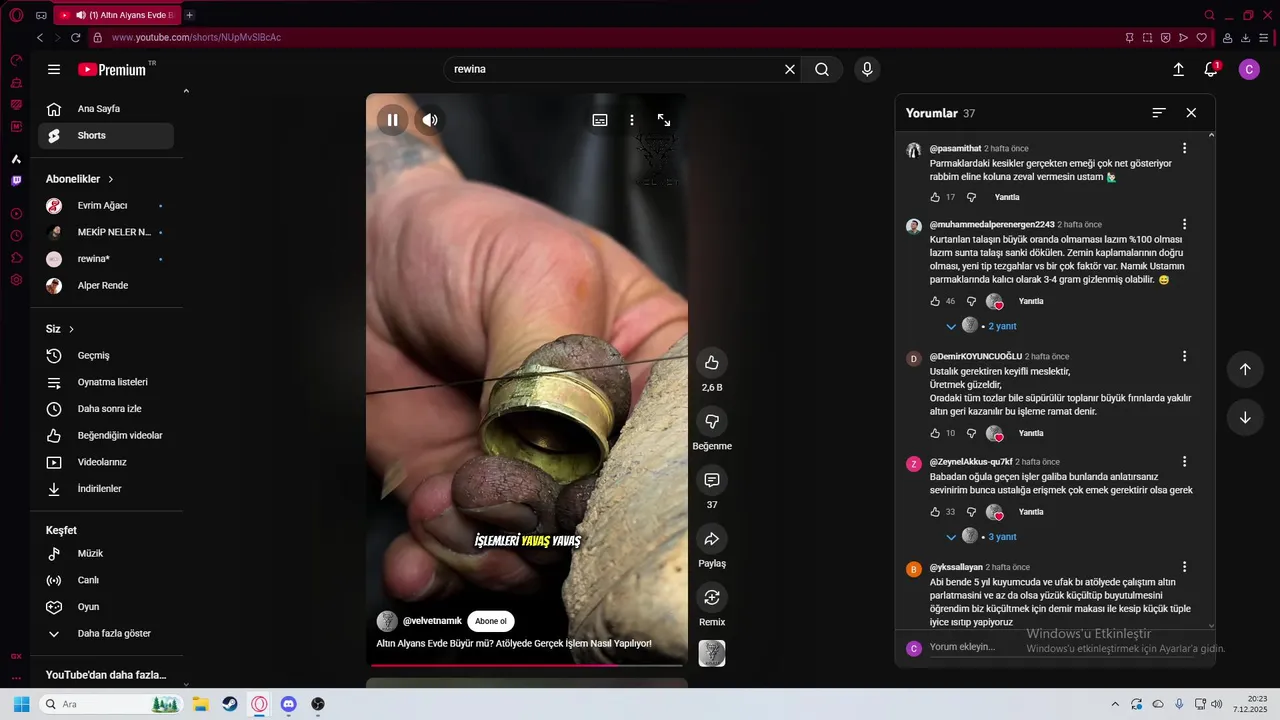Viewport: 1280px width, 720px height.
Task: Dislike the @pasamithat comment
Action: (971, 197)
